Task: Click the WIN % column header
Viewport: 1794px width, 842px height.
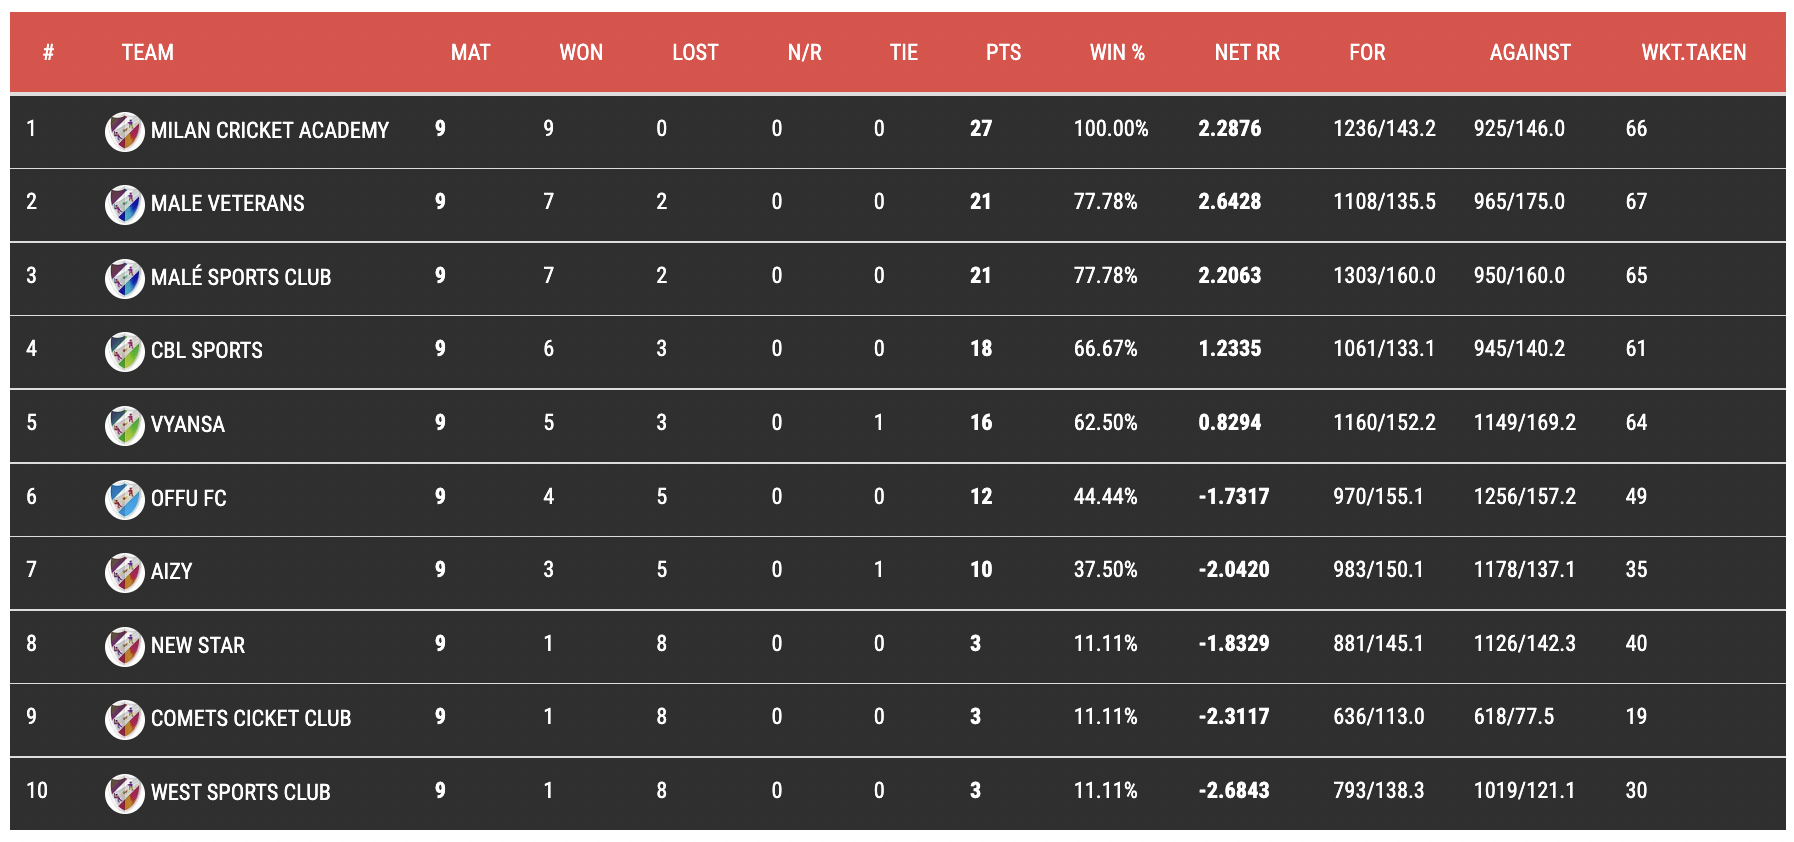Action: pos(1117,52)
